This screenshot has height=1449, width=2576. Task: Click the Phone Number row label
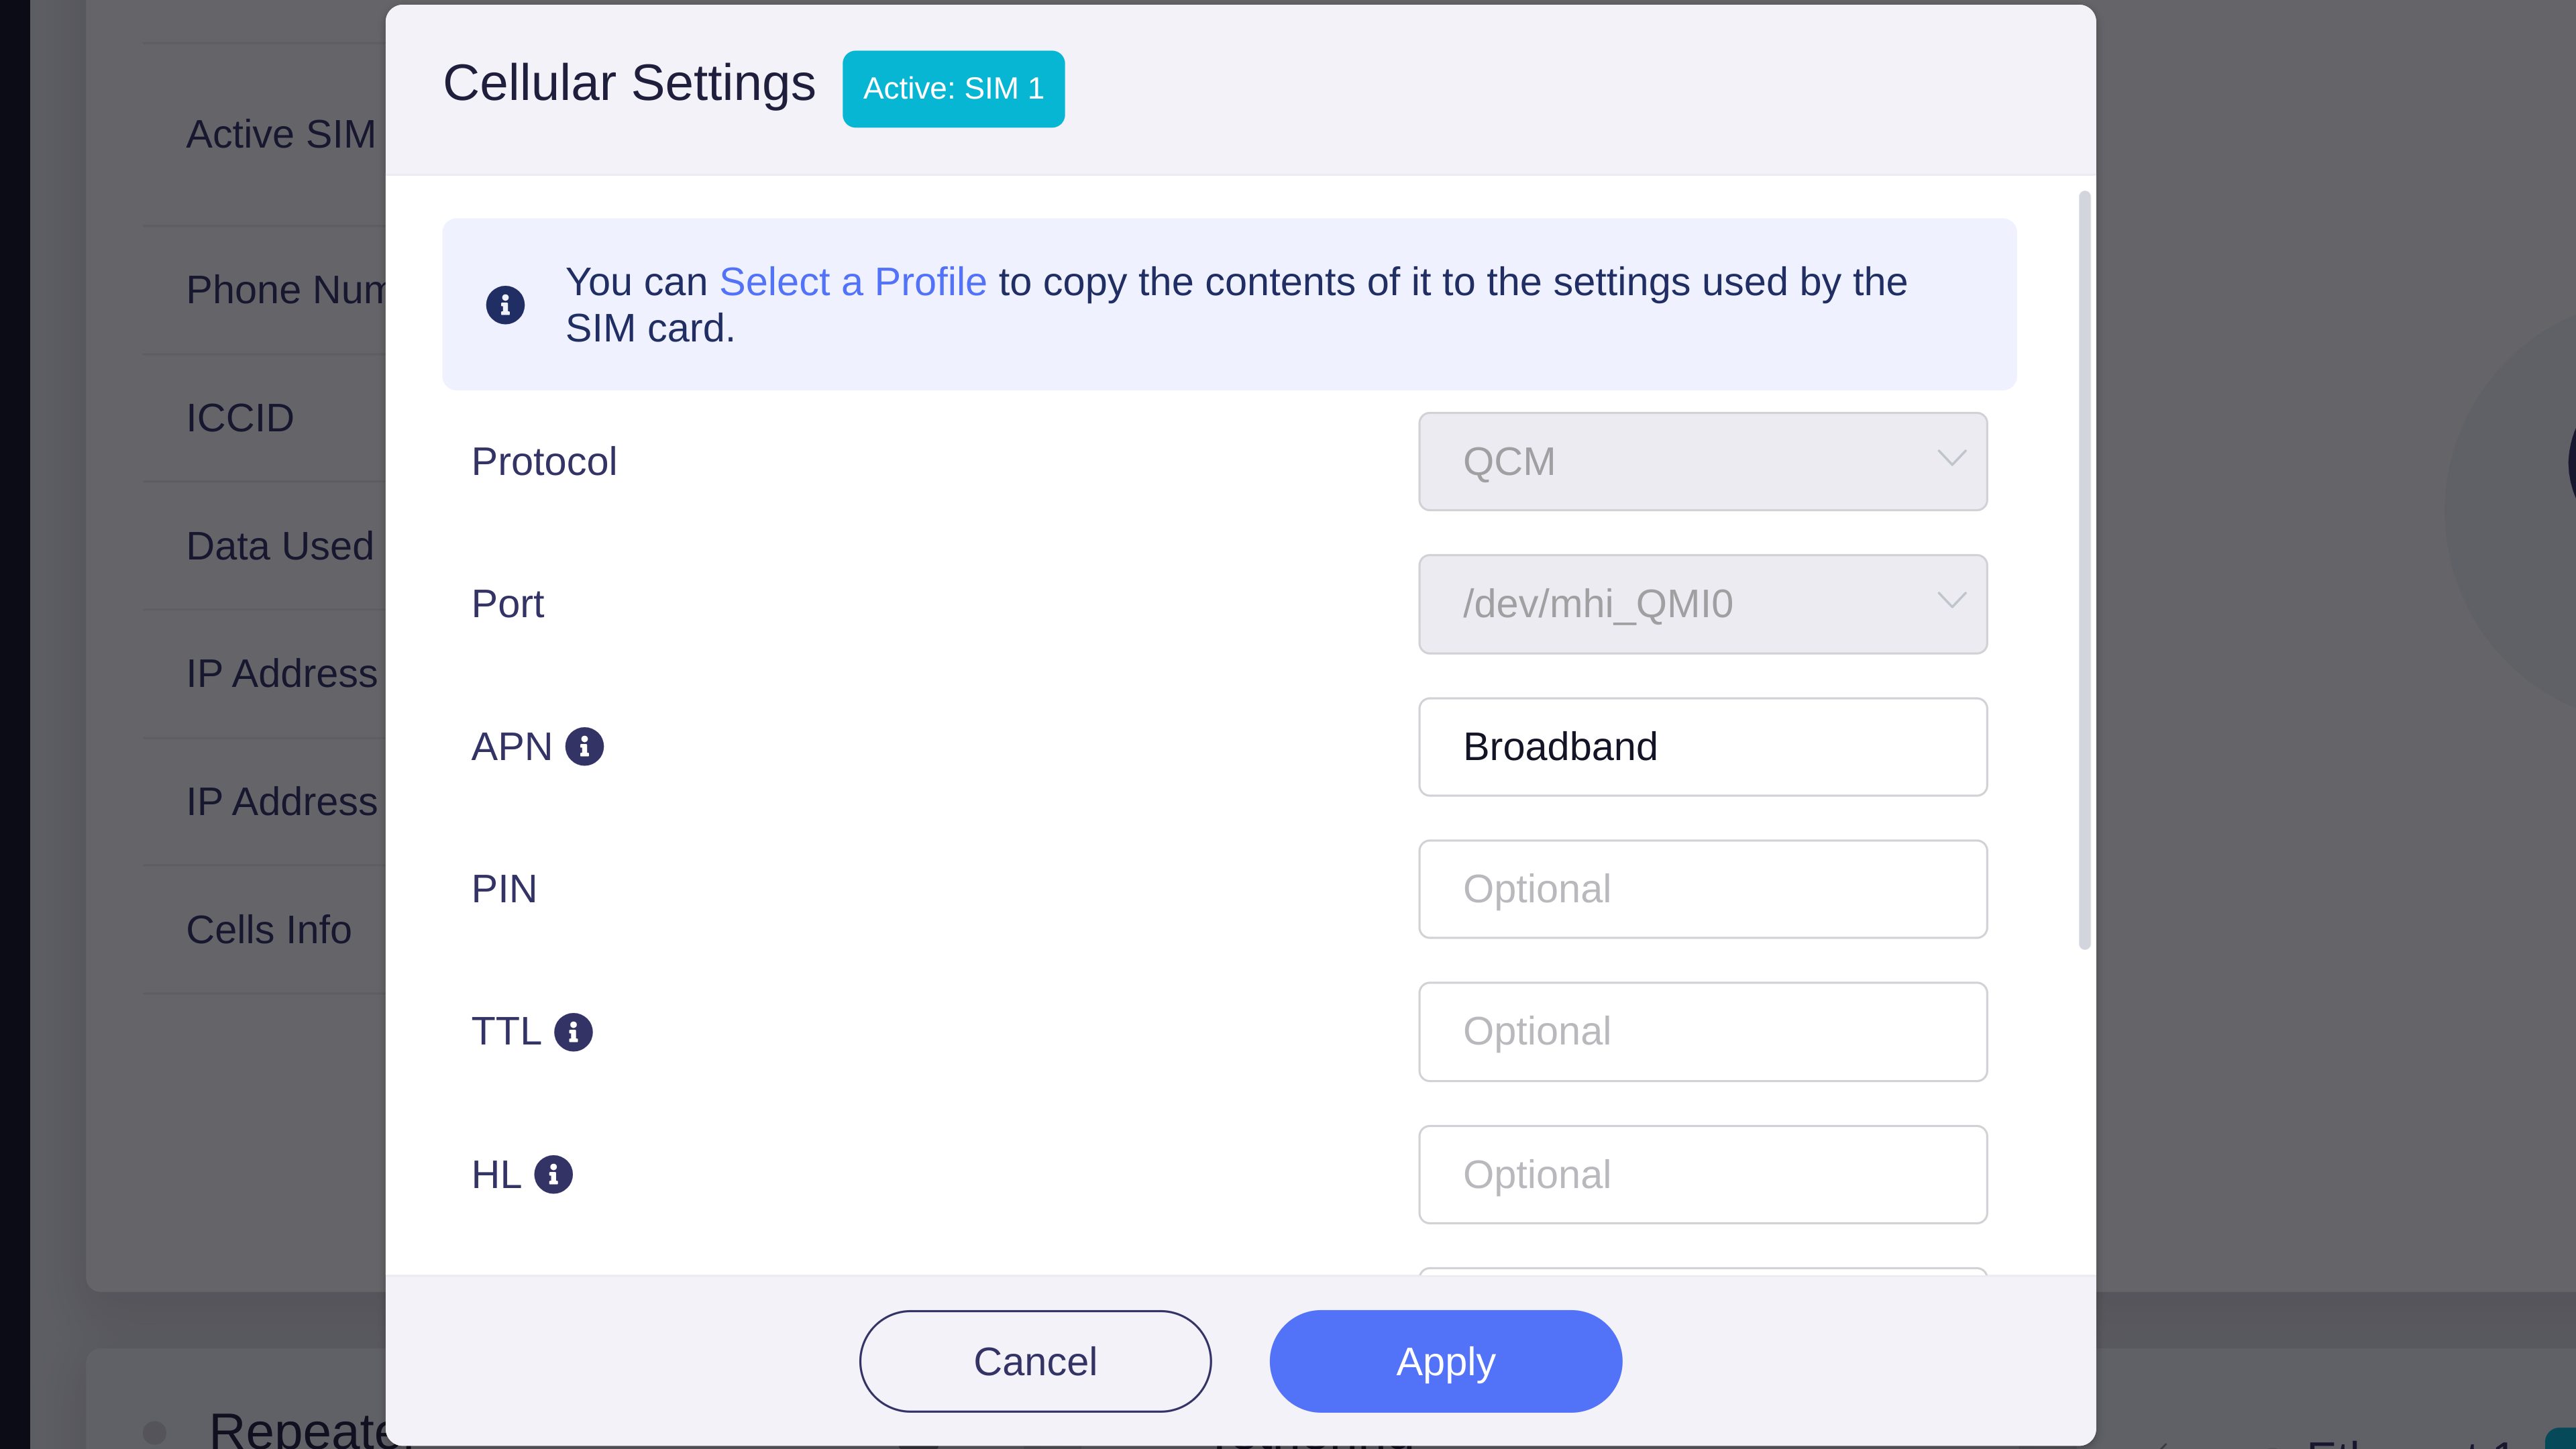(286, 290)
